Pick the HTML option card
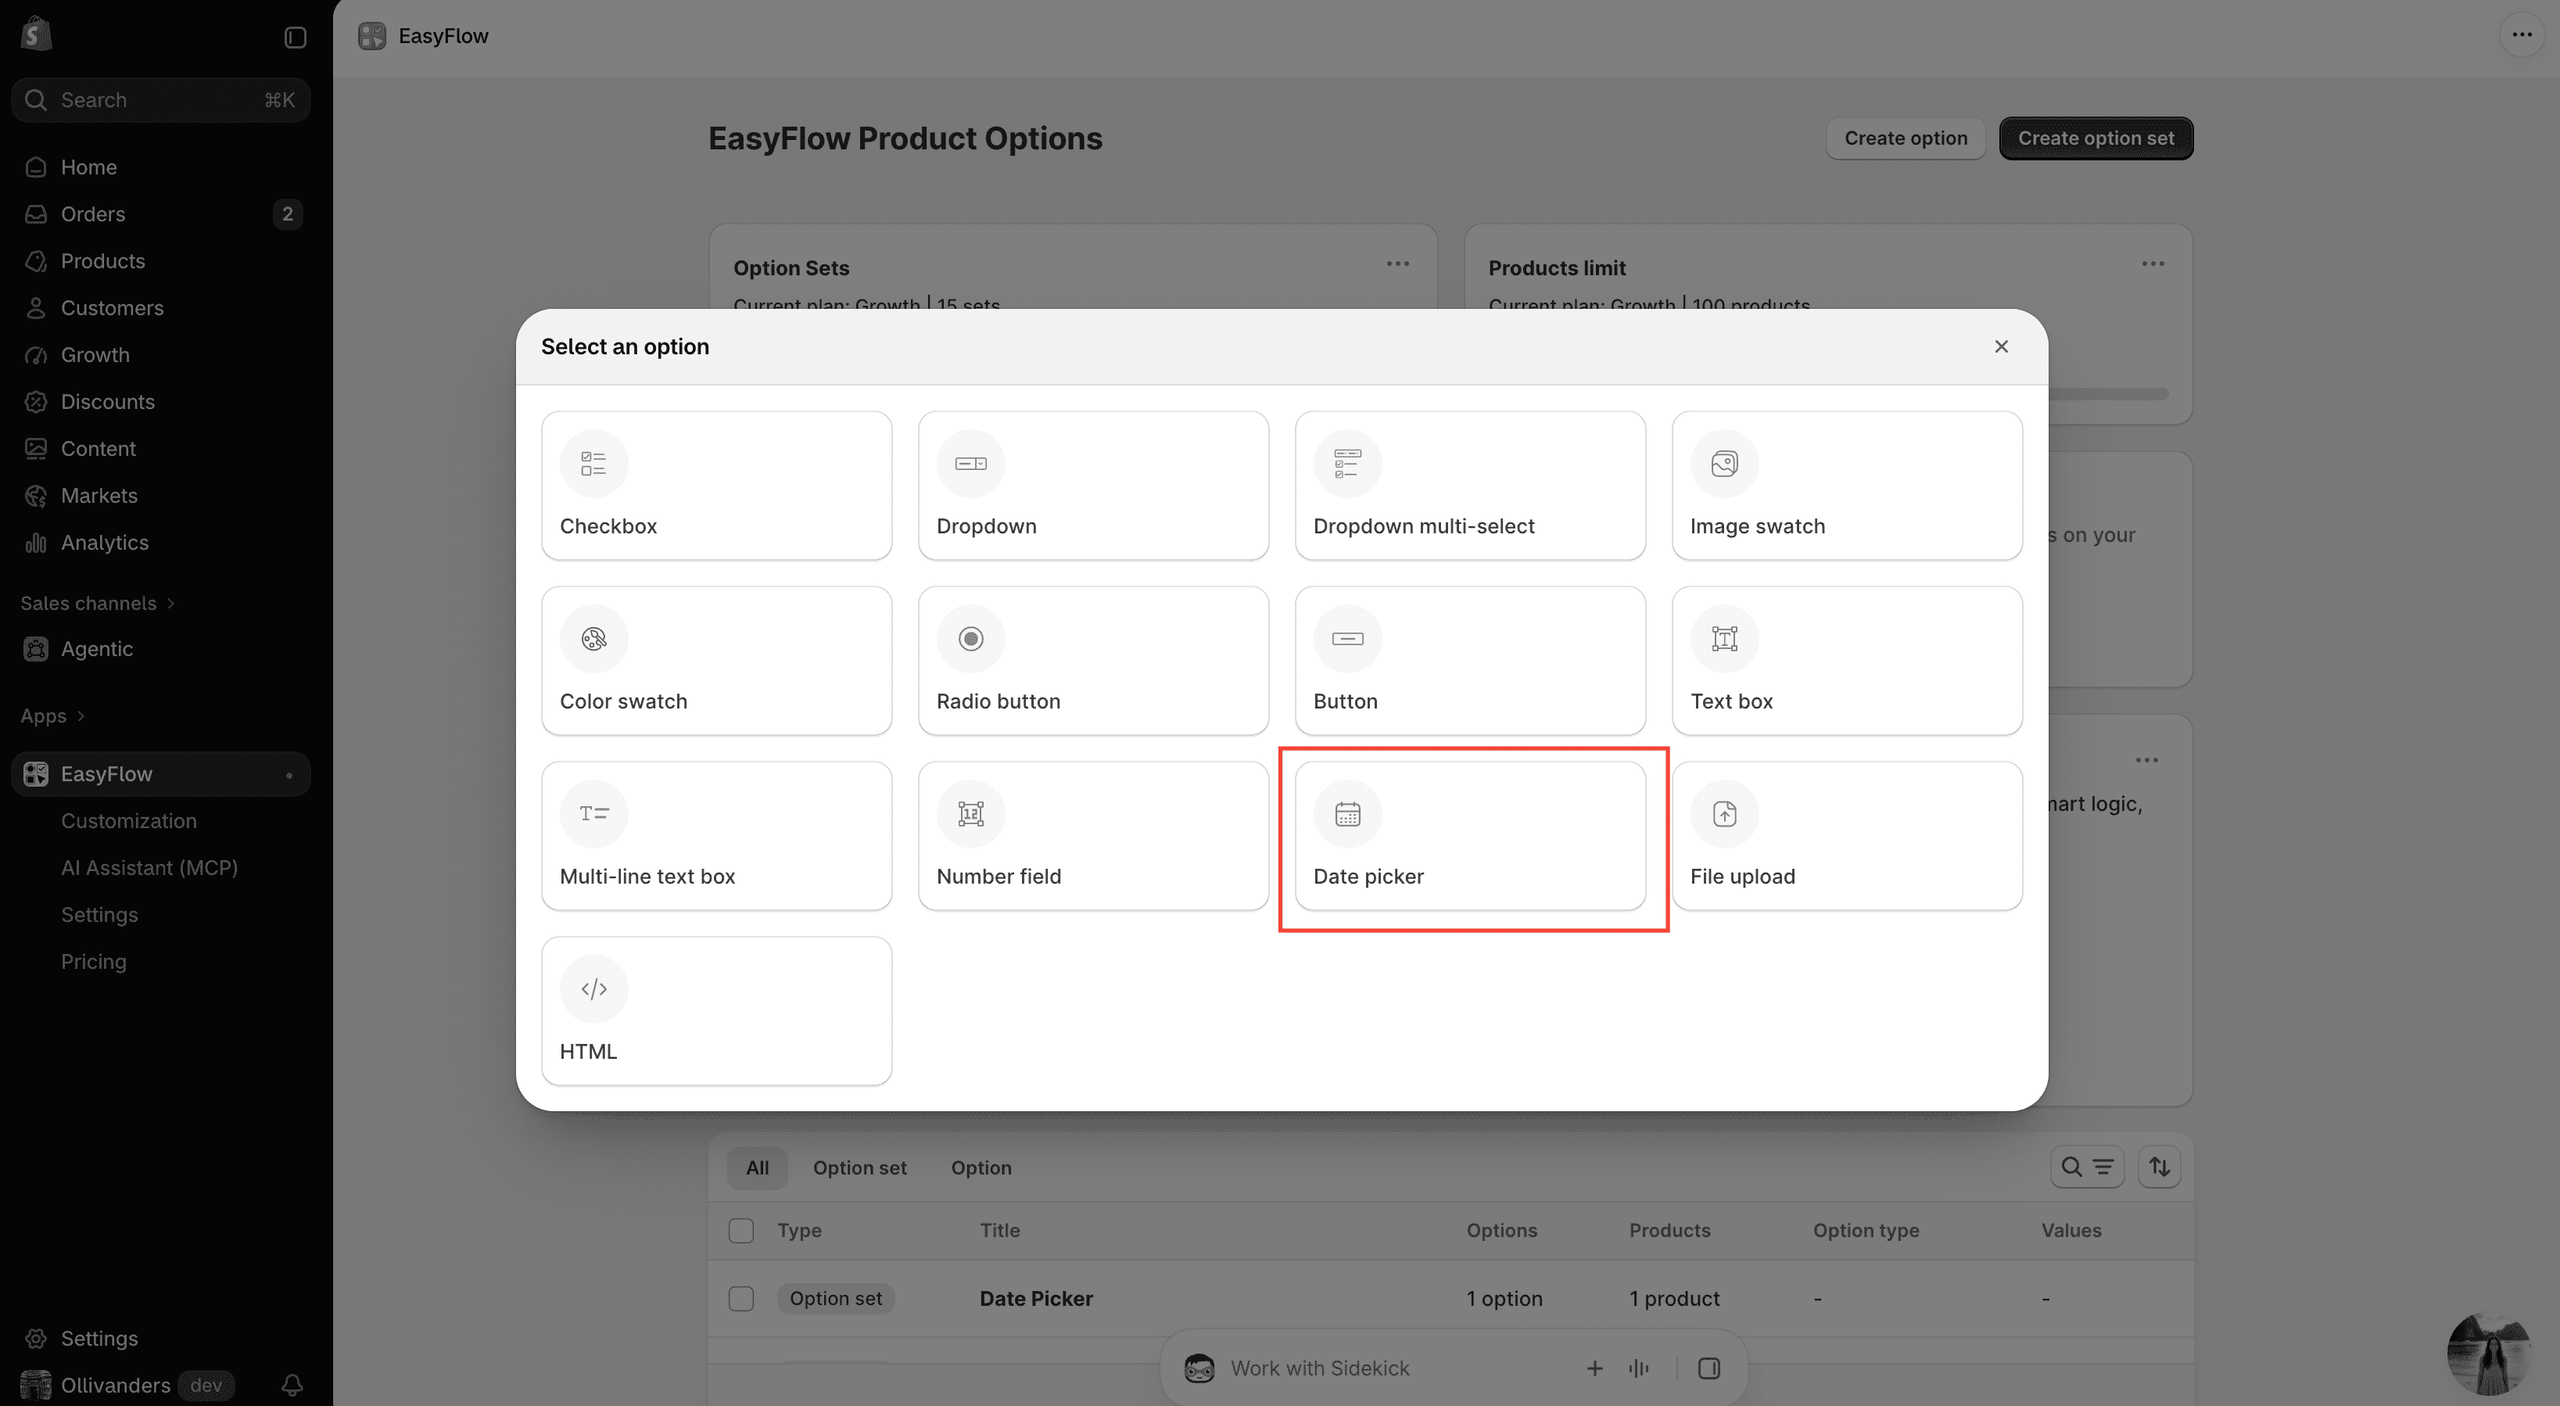Viewport: 2560px width, 1406px height. (716, 1010)
